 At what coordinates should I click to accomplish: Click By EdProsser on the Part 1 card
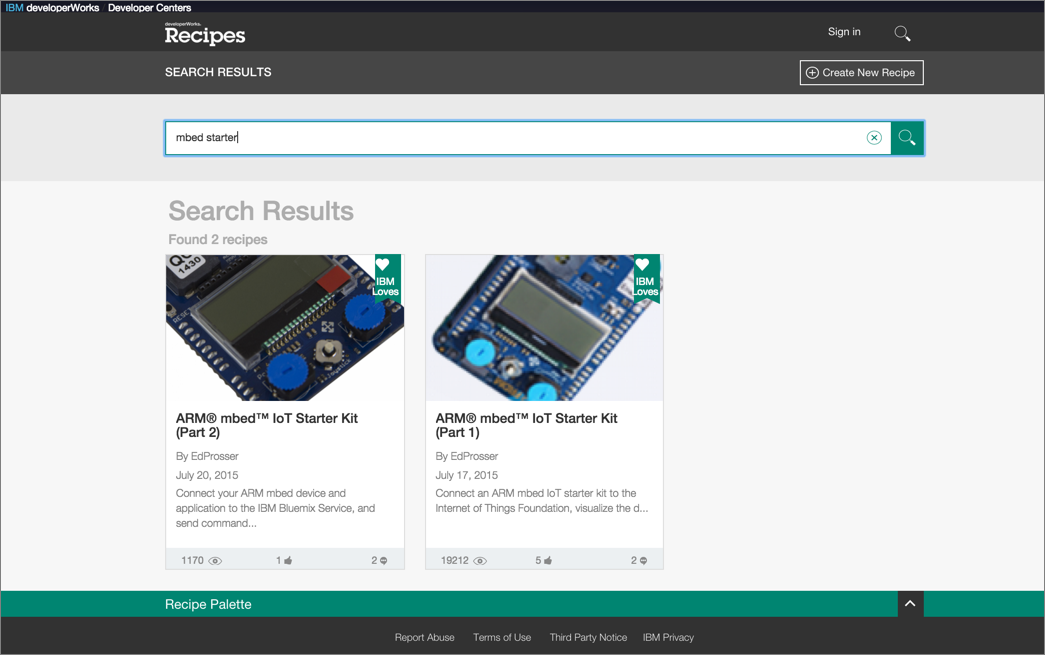(x=467, y=456)
